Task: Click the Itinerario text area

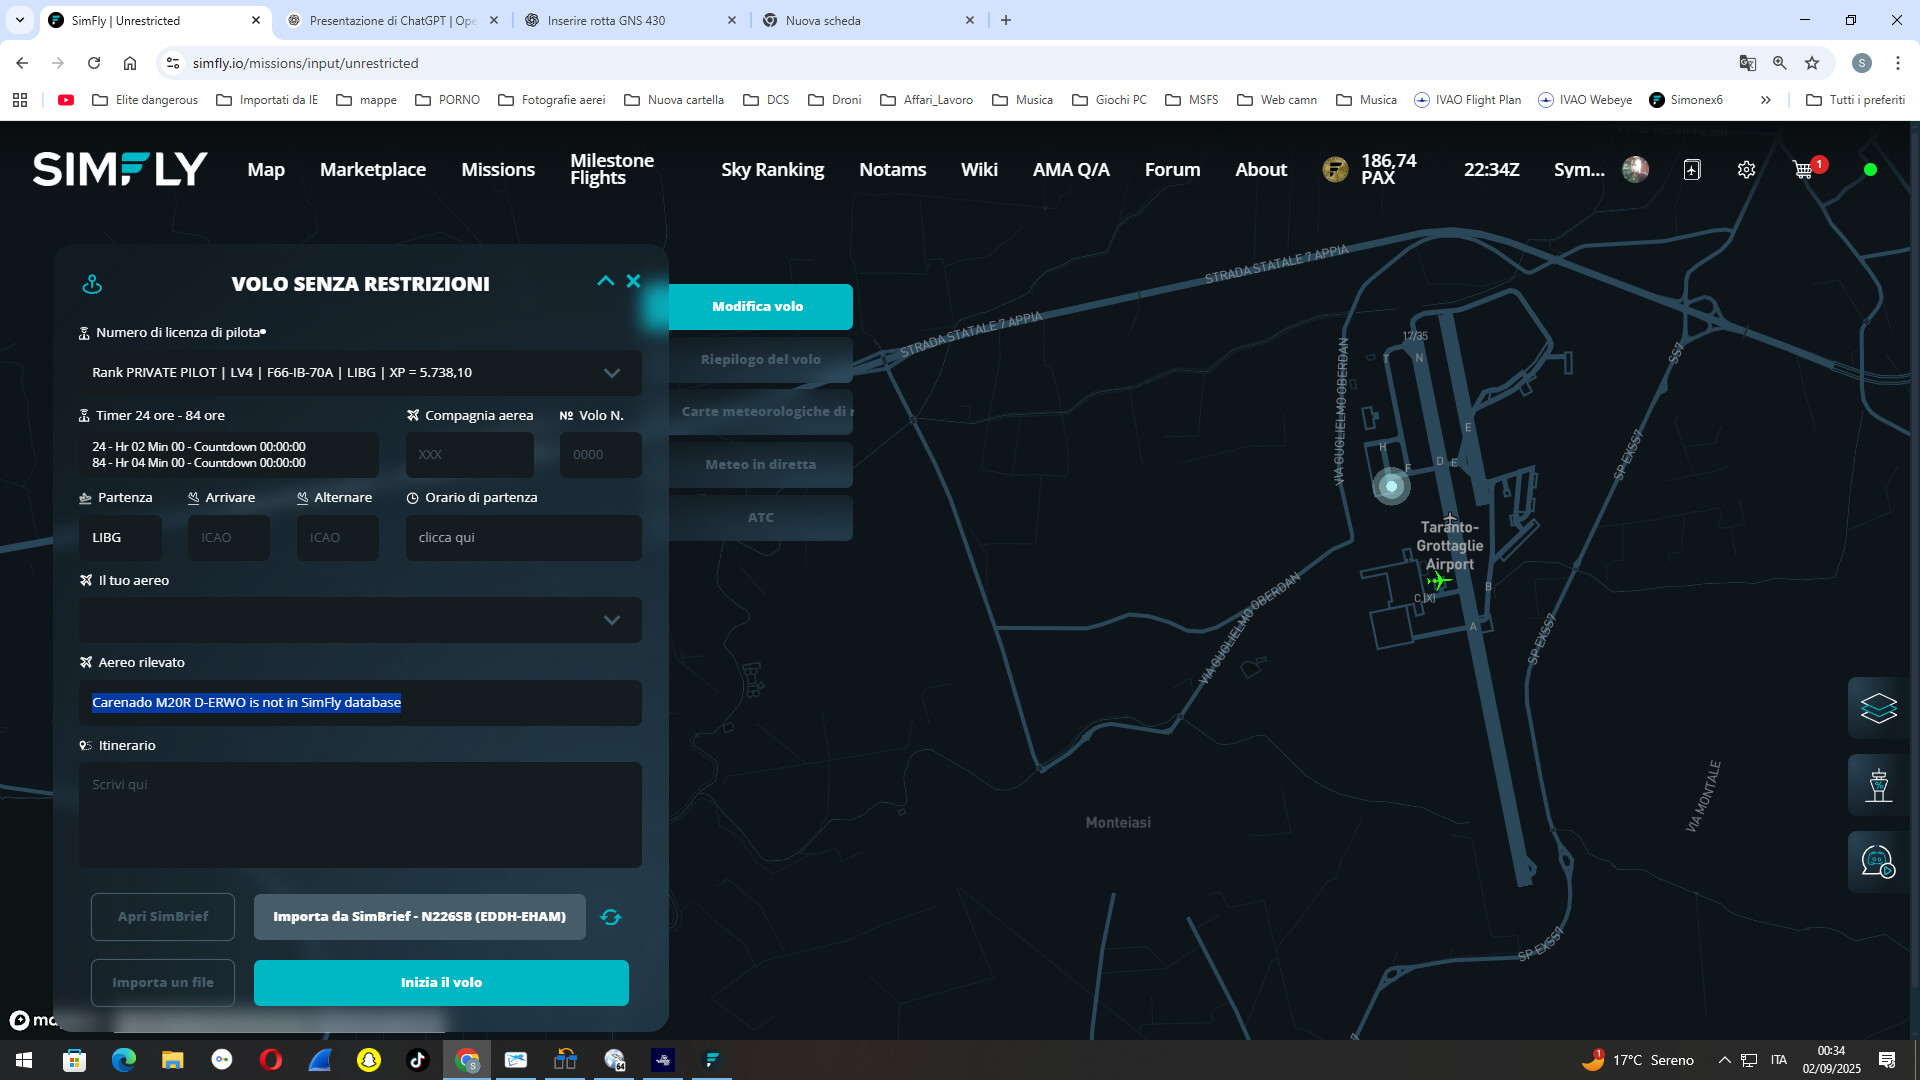Action: 360,814
